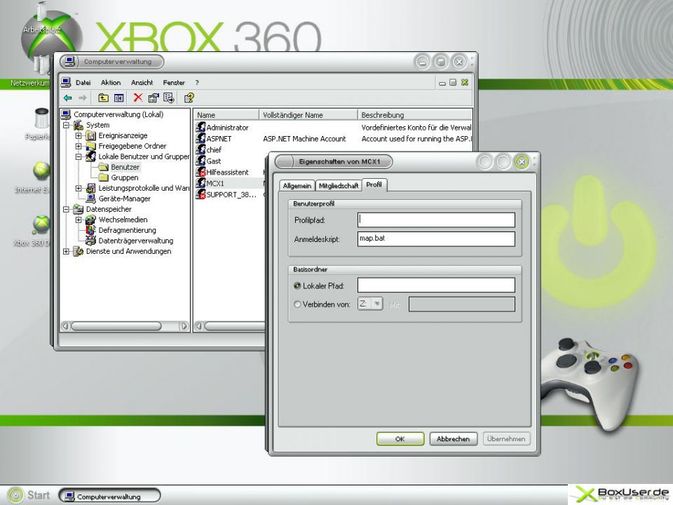Open the Ansicht menu

coord(142,82)
